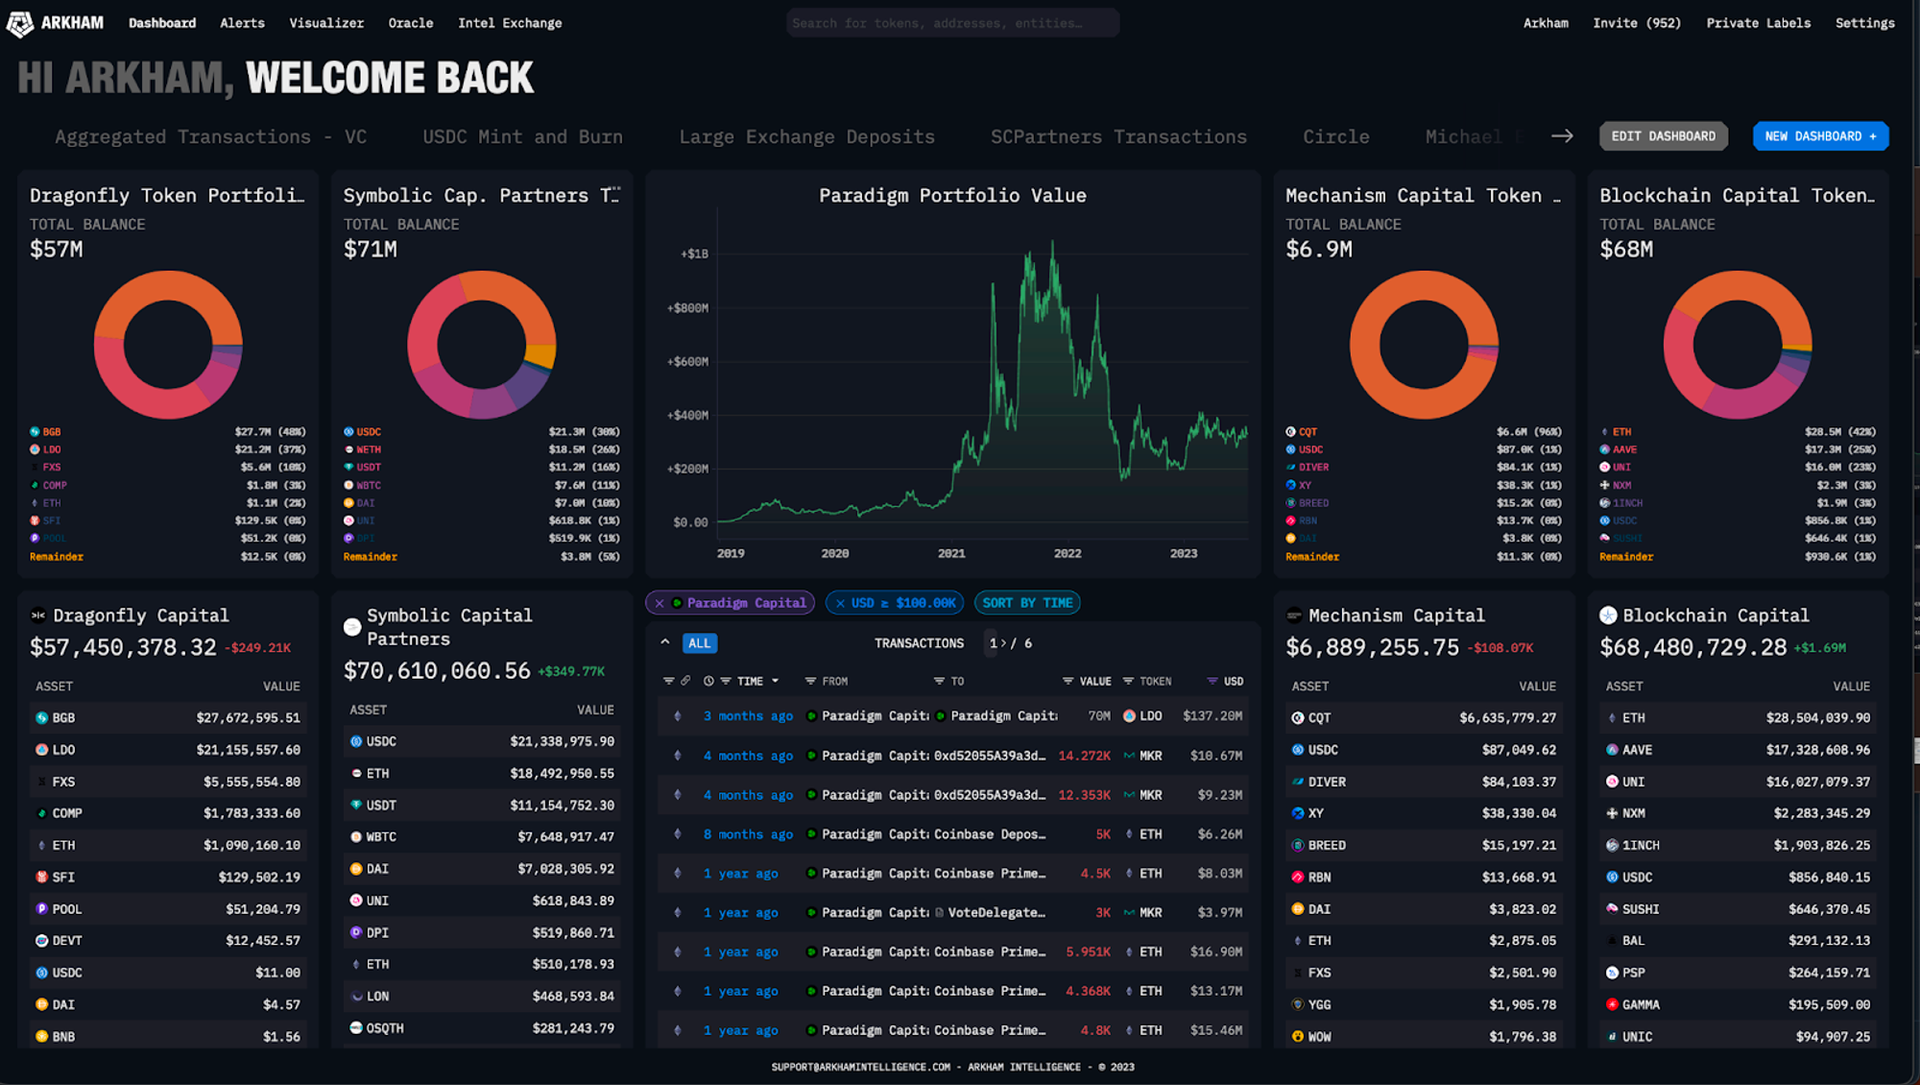Screen dimensions: 1920x1085
Task: Click WBTC token icon in Symbolic asset list
Action: [x=356, y=837]
